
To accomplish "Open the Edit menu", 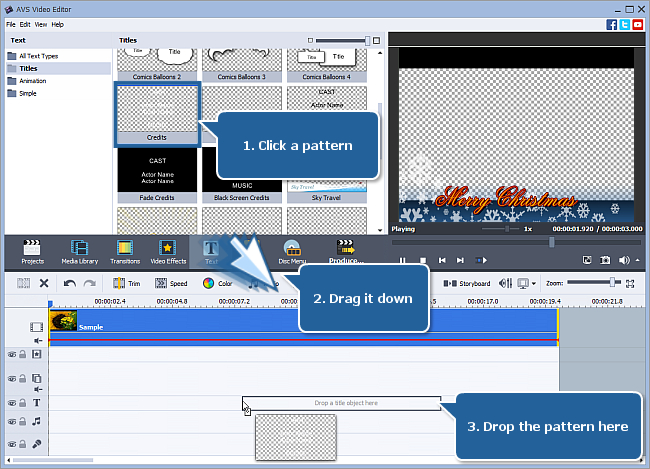I will [25, 24].
